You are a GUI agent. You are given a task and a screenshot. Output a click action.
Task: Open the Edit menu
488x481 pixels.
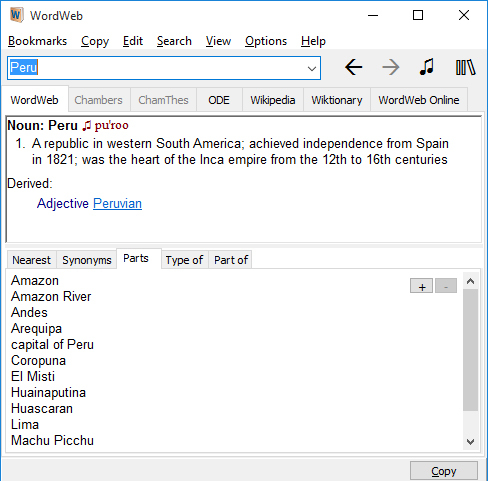[x=133, y=41]
